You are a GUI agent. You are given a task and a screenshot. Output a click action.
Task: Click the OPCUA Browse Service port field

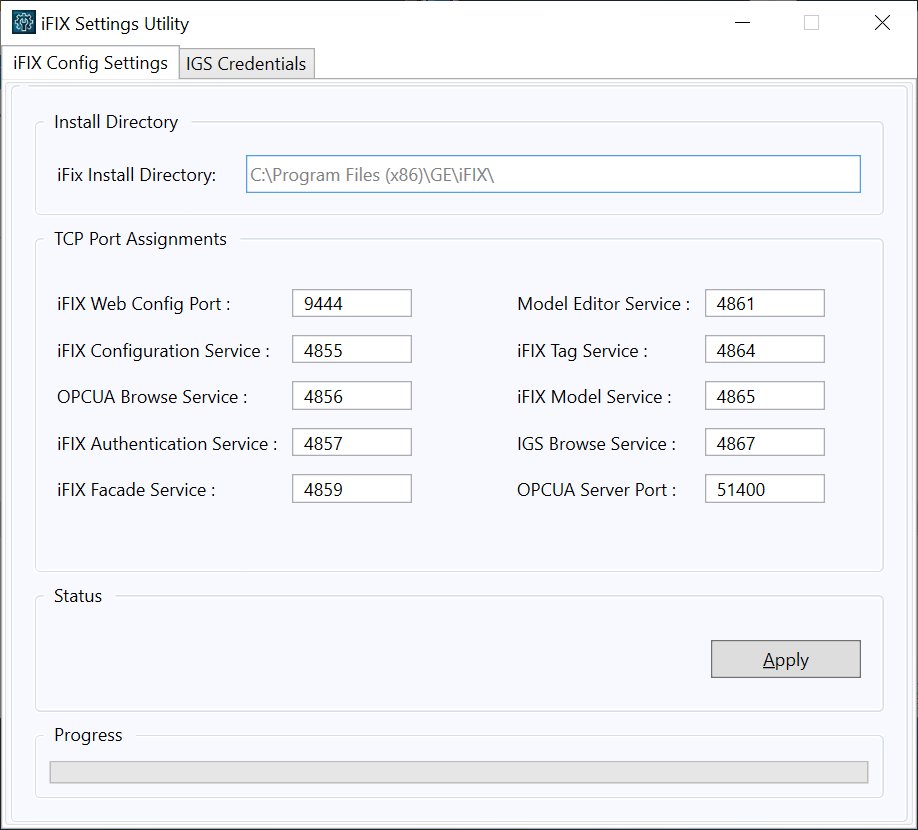tap(352, 396)
